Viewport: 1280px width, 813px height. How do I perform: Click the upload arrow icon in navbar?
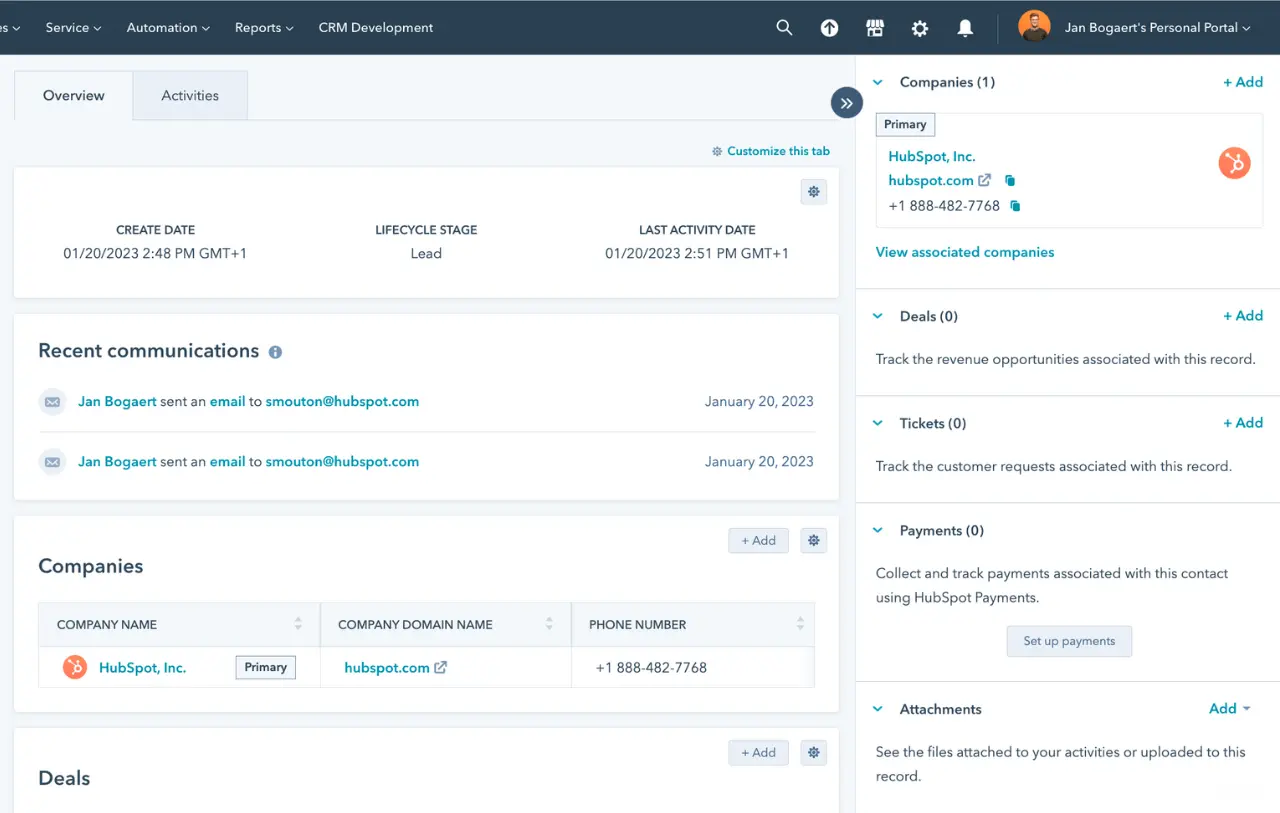[829, 28]
